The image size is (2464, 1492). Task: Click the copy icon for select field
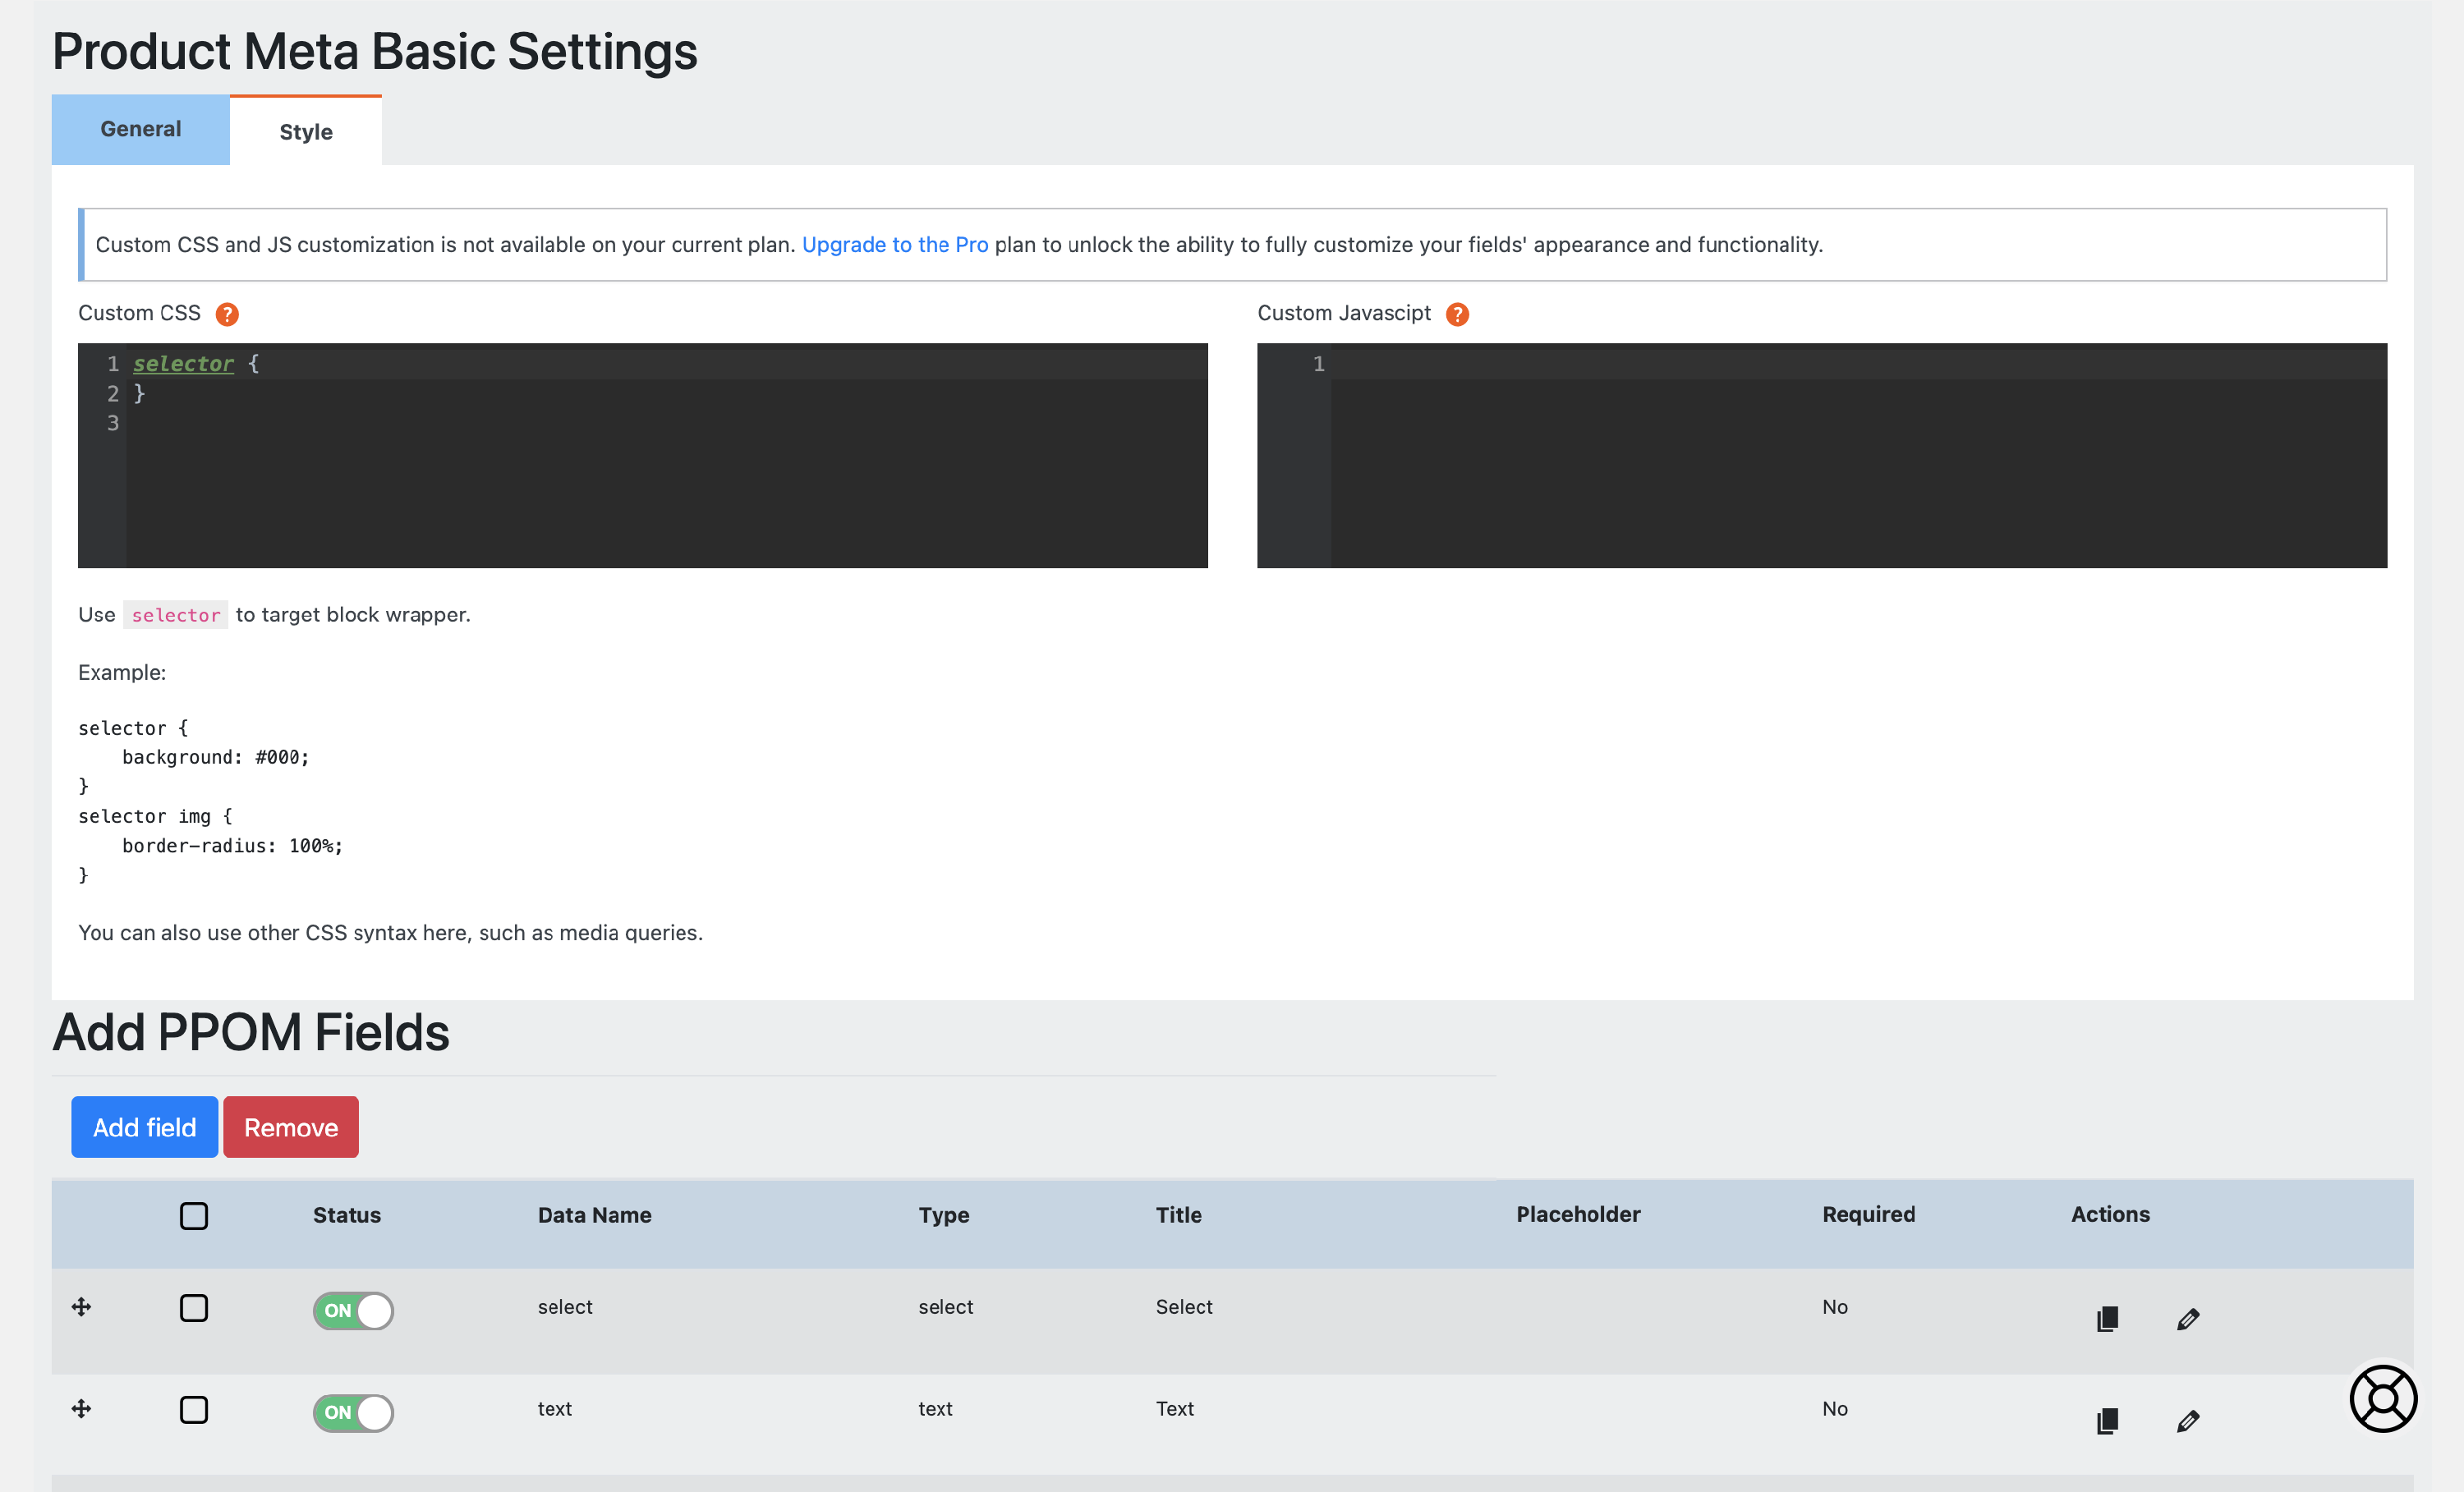[x=2107, y=1318]
